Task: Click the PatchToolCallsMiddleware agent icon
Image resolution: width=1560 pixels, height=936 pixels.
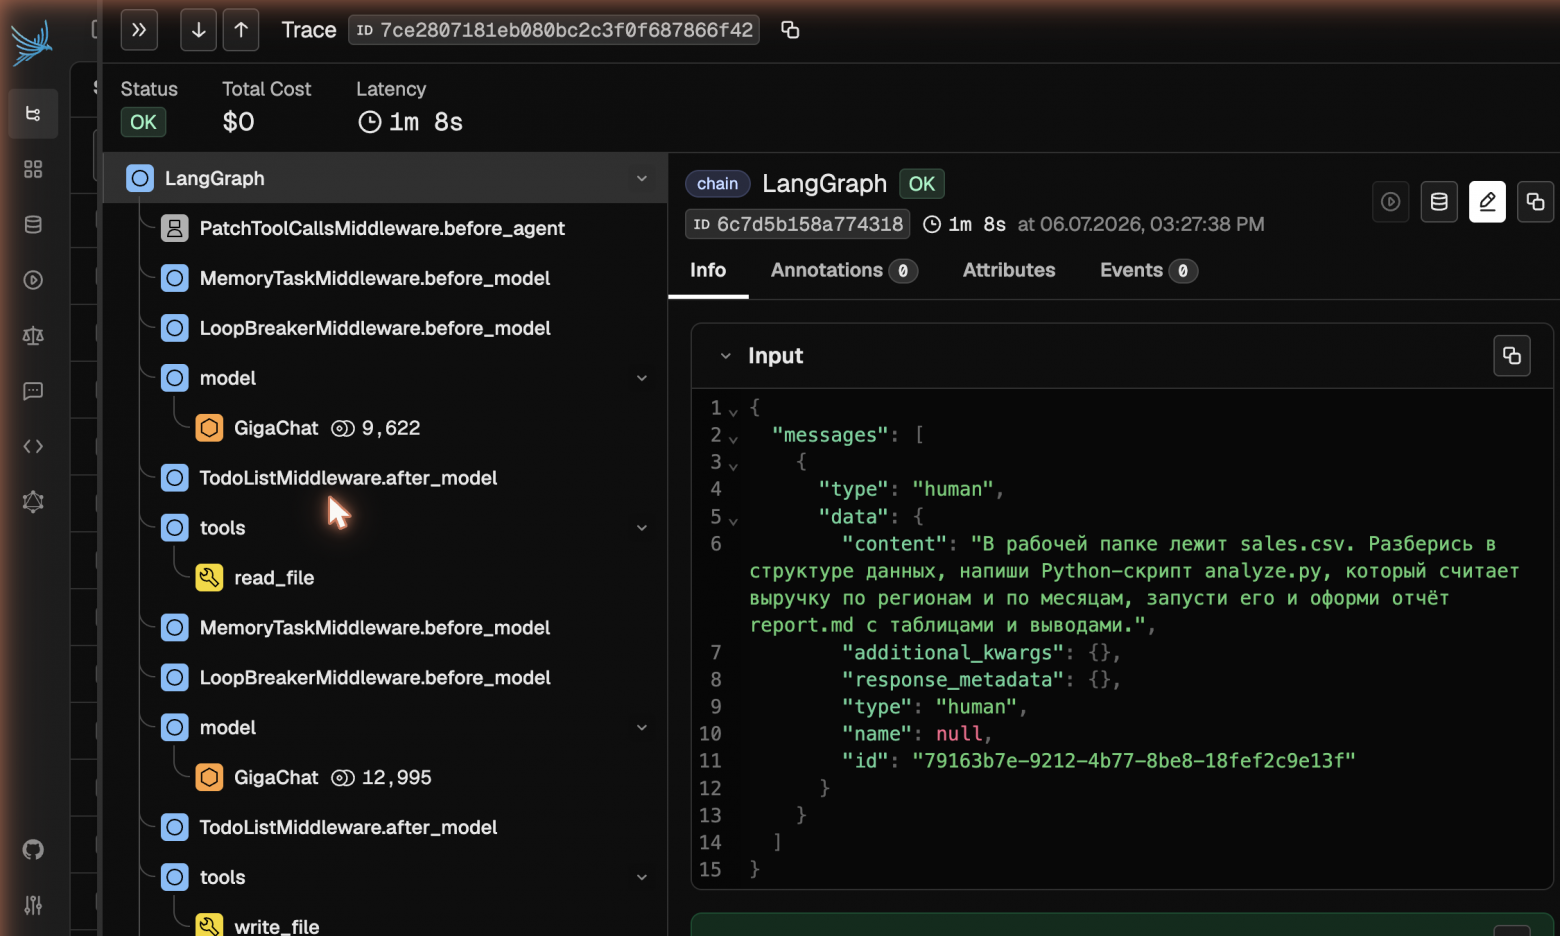Action: pyautogui.click(x=174, y=228)
